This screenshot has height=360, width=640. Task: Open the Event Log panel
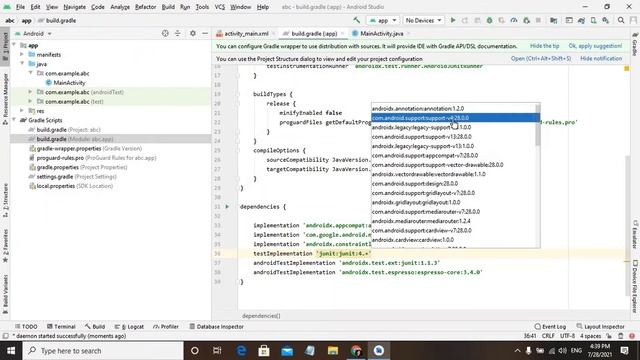click(550, 327)
